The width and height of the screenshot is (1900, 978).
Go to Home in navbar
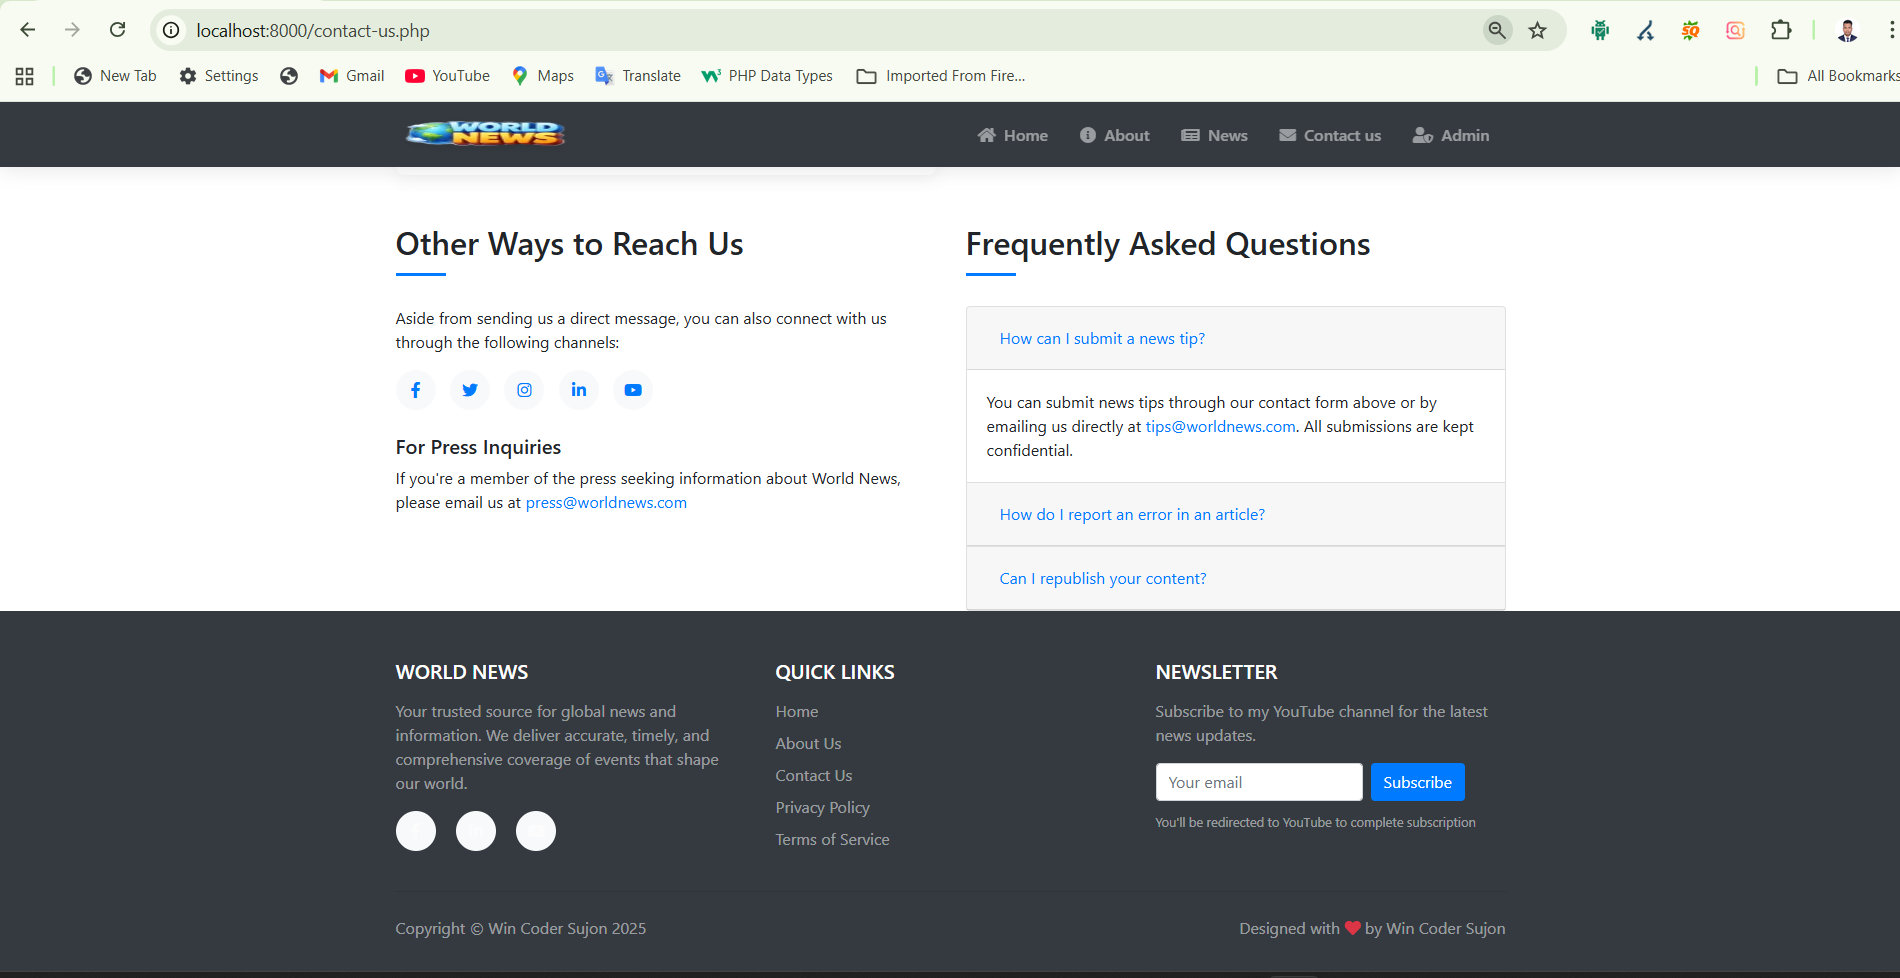[x=1013, y=136]
